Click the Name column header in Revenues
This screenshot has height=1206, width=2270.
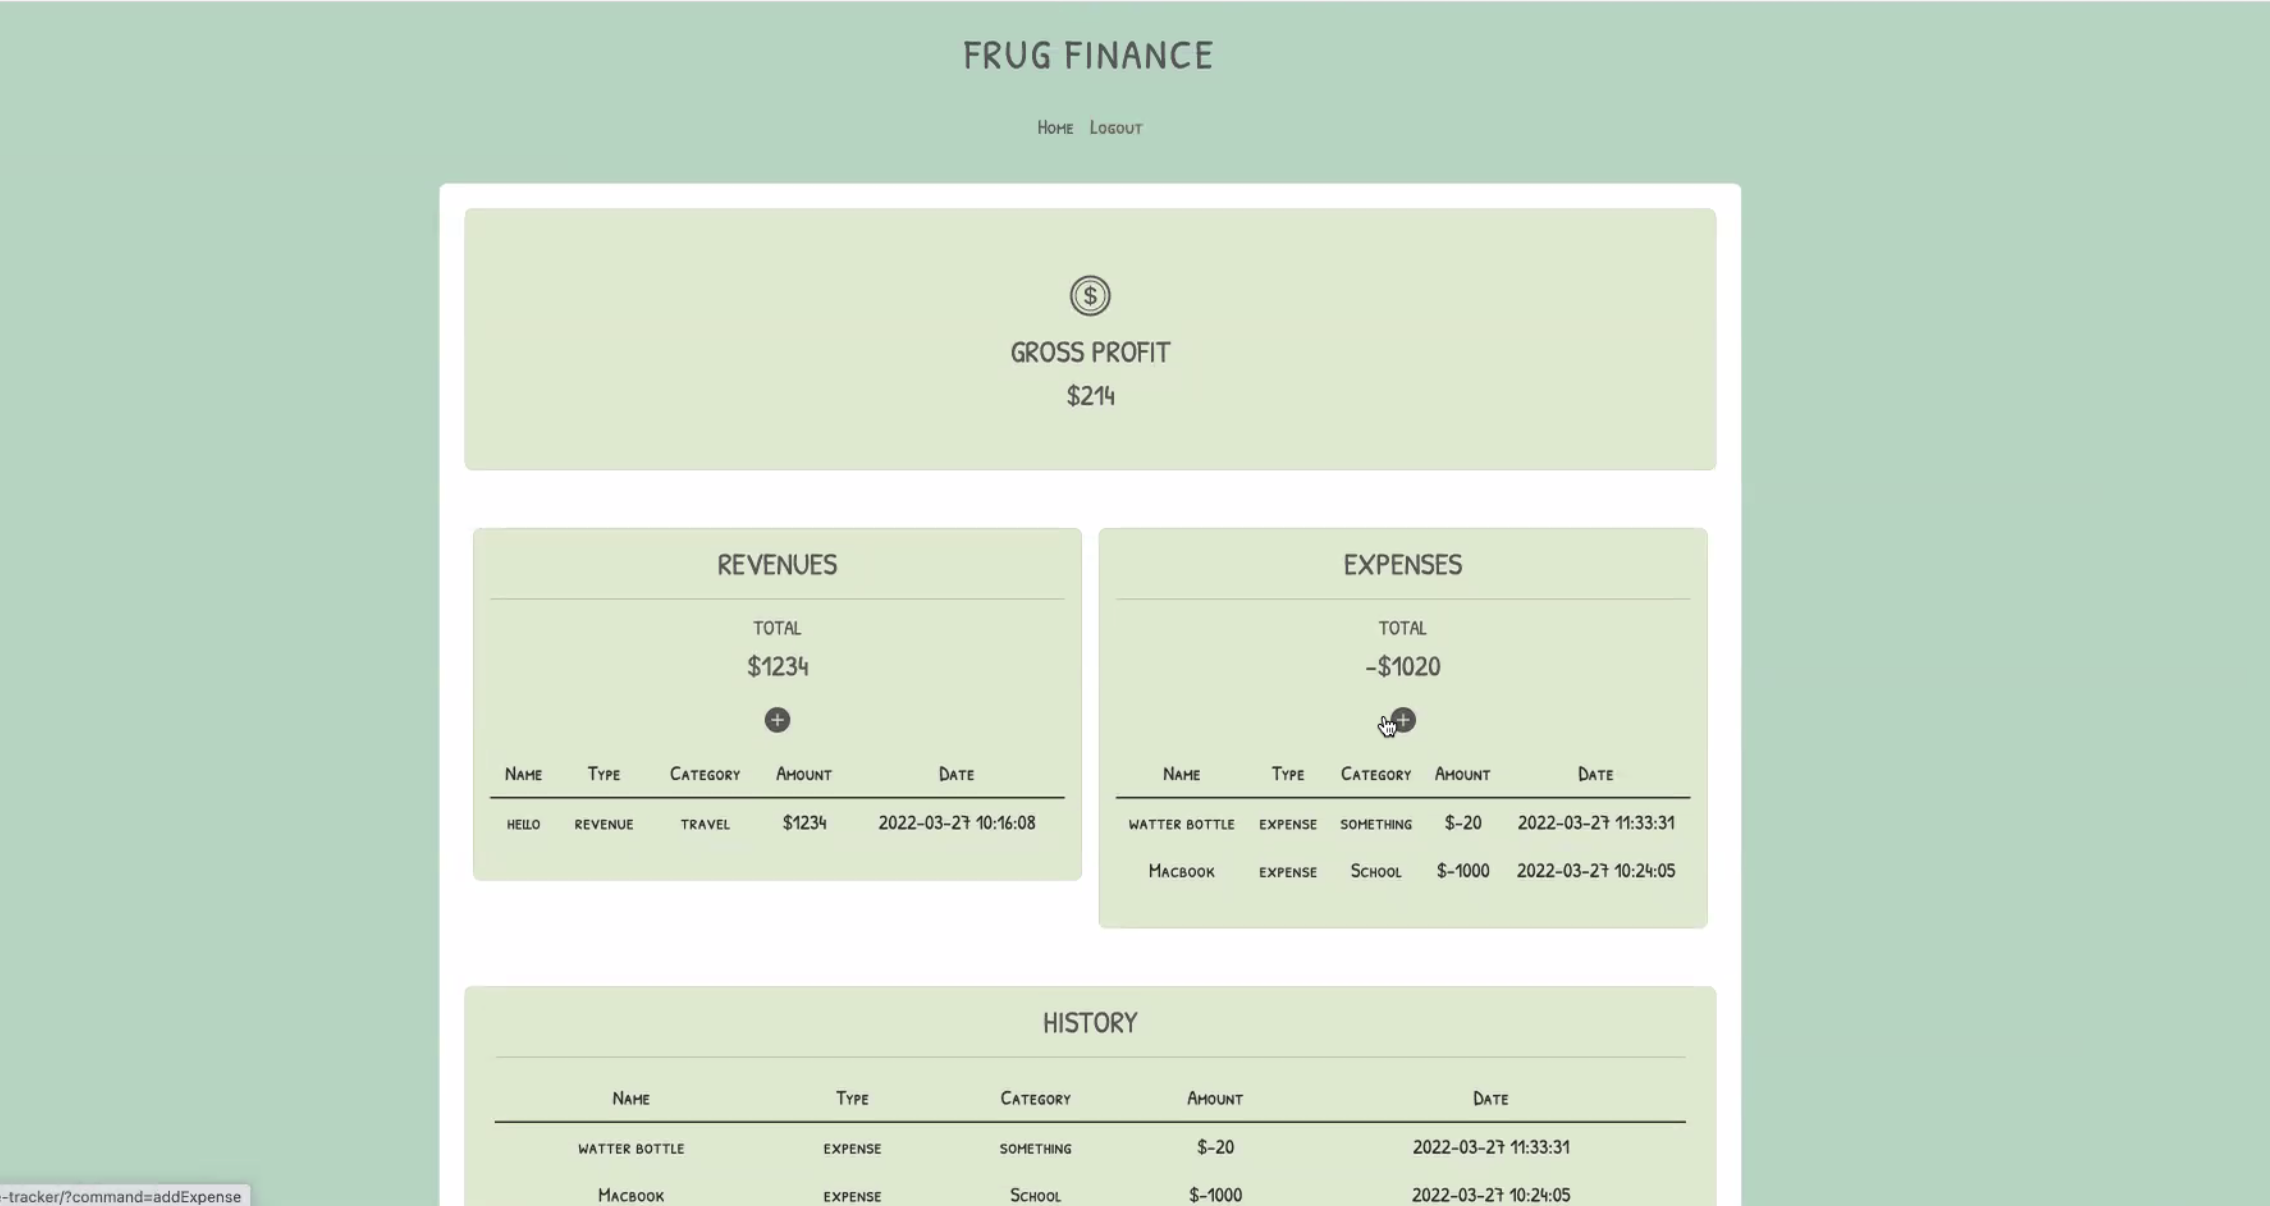click(x=524, y=773)
